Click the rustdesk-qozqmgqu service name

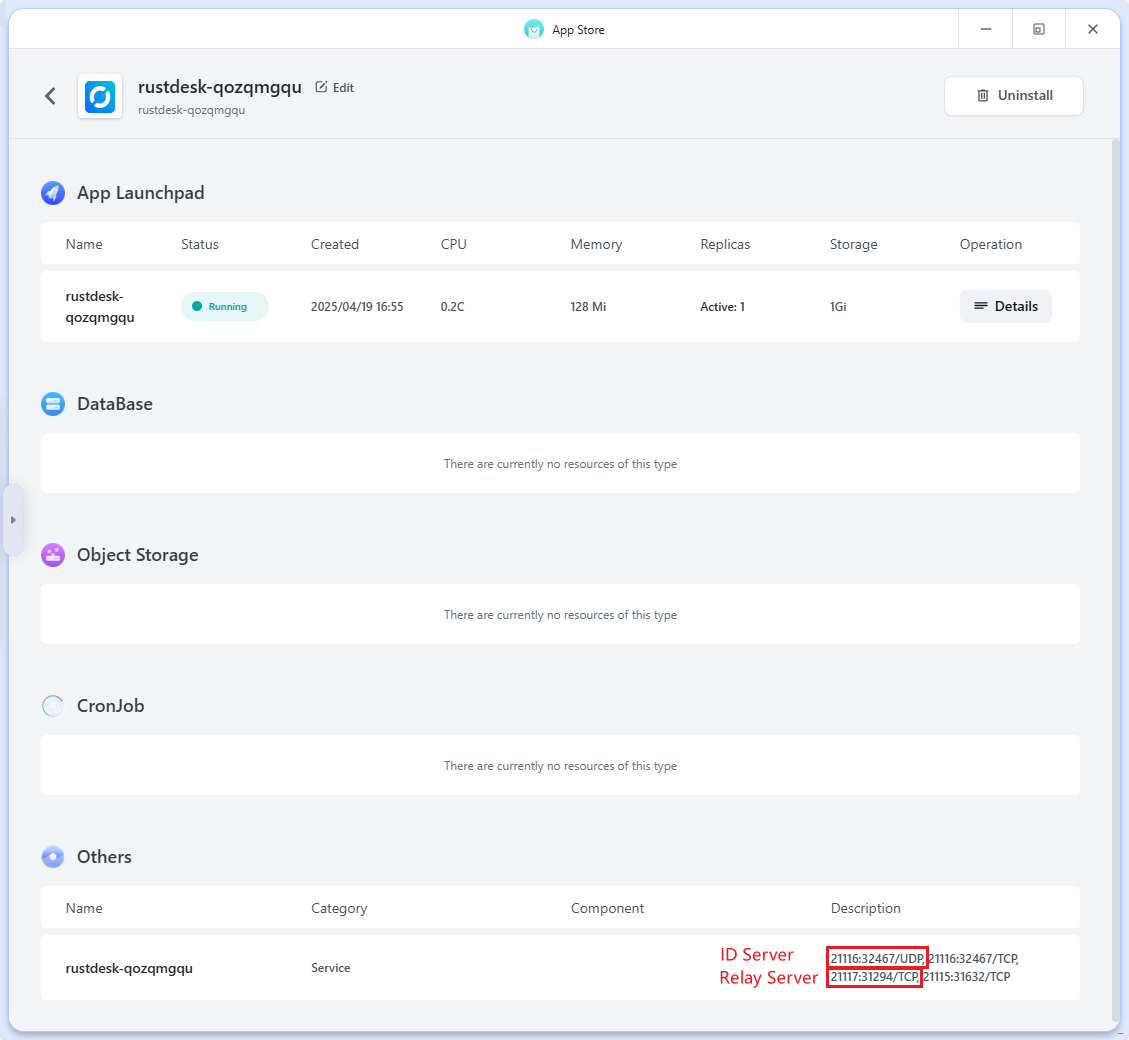tap(129, 968)
